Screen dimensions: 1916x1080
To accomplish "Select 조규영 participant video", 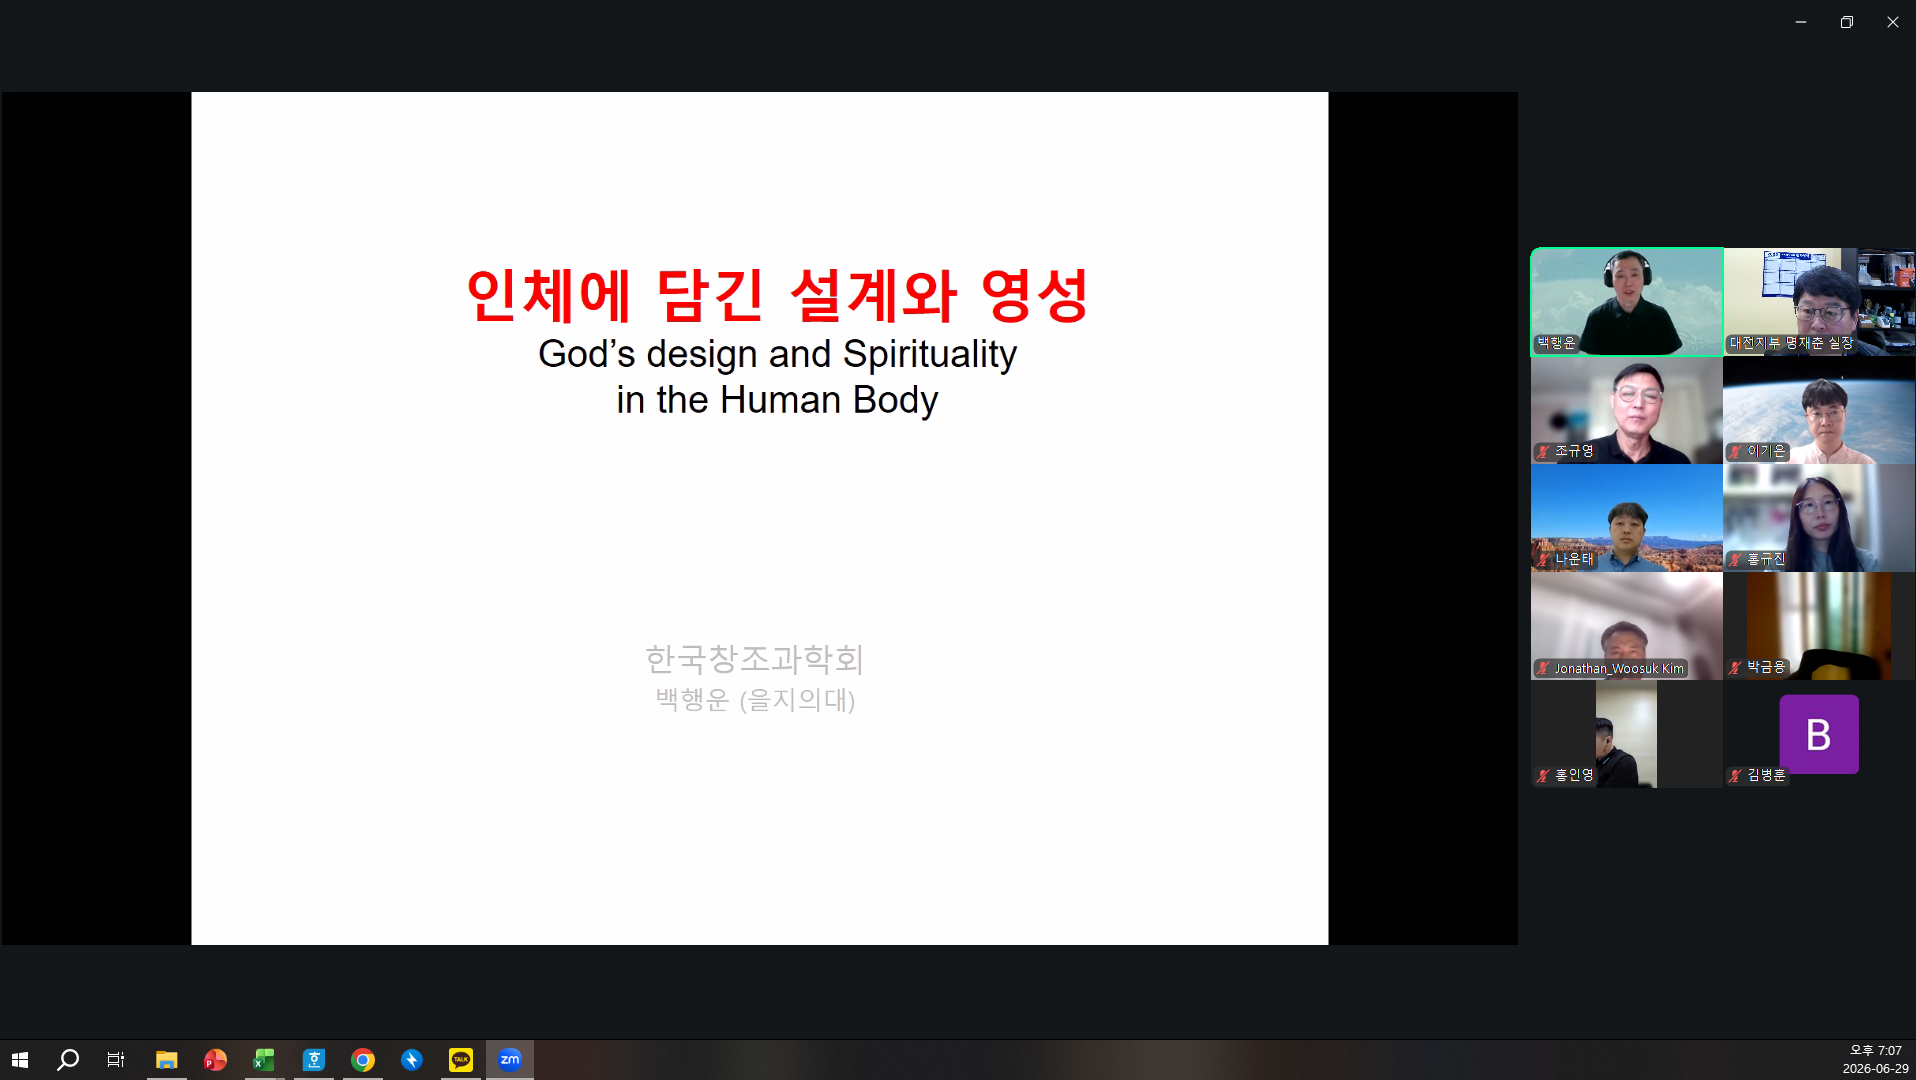I will [x=1627, y=410].
